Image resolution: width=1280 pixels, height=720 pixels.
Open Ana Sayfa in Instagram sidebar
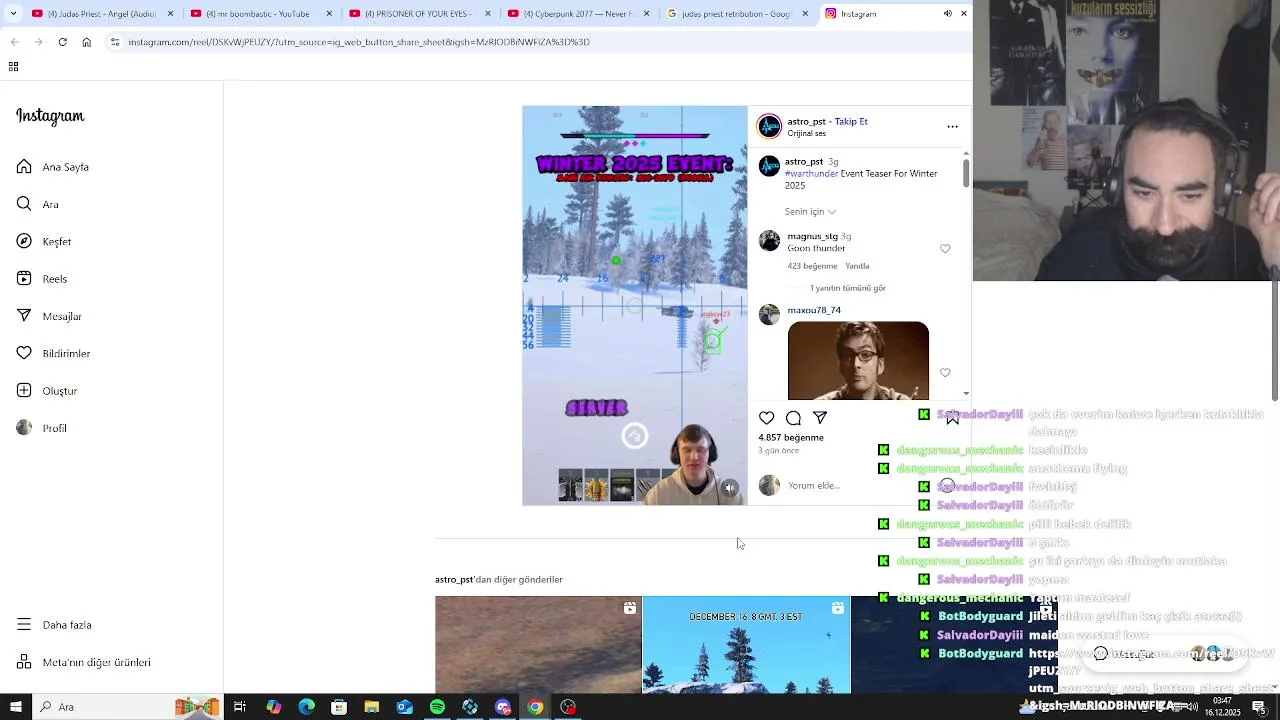click(x=53, y=167)
